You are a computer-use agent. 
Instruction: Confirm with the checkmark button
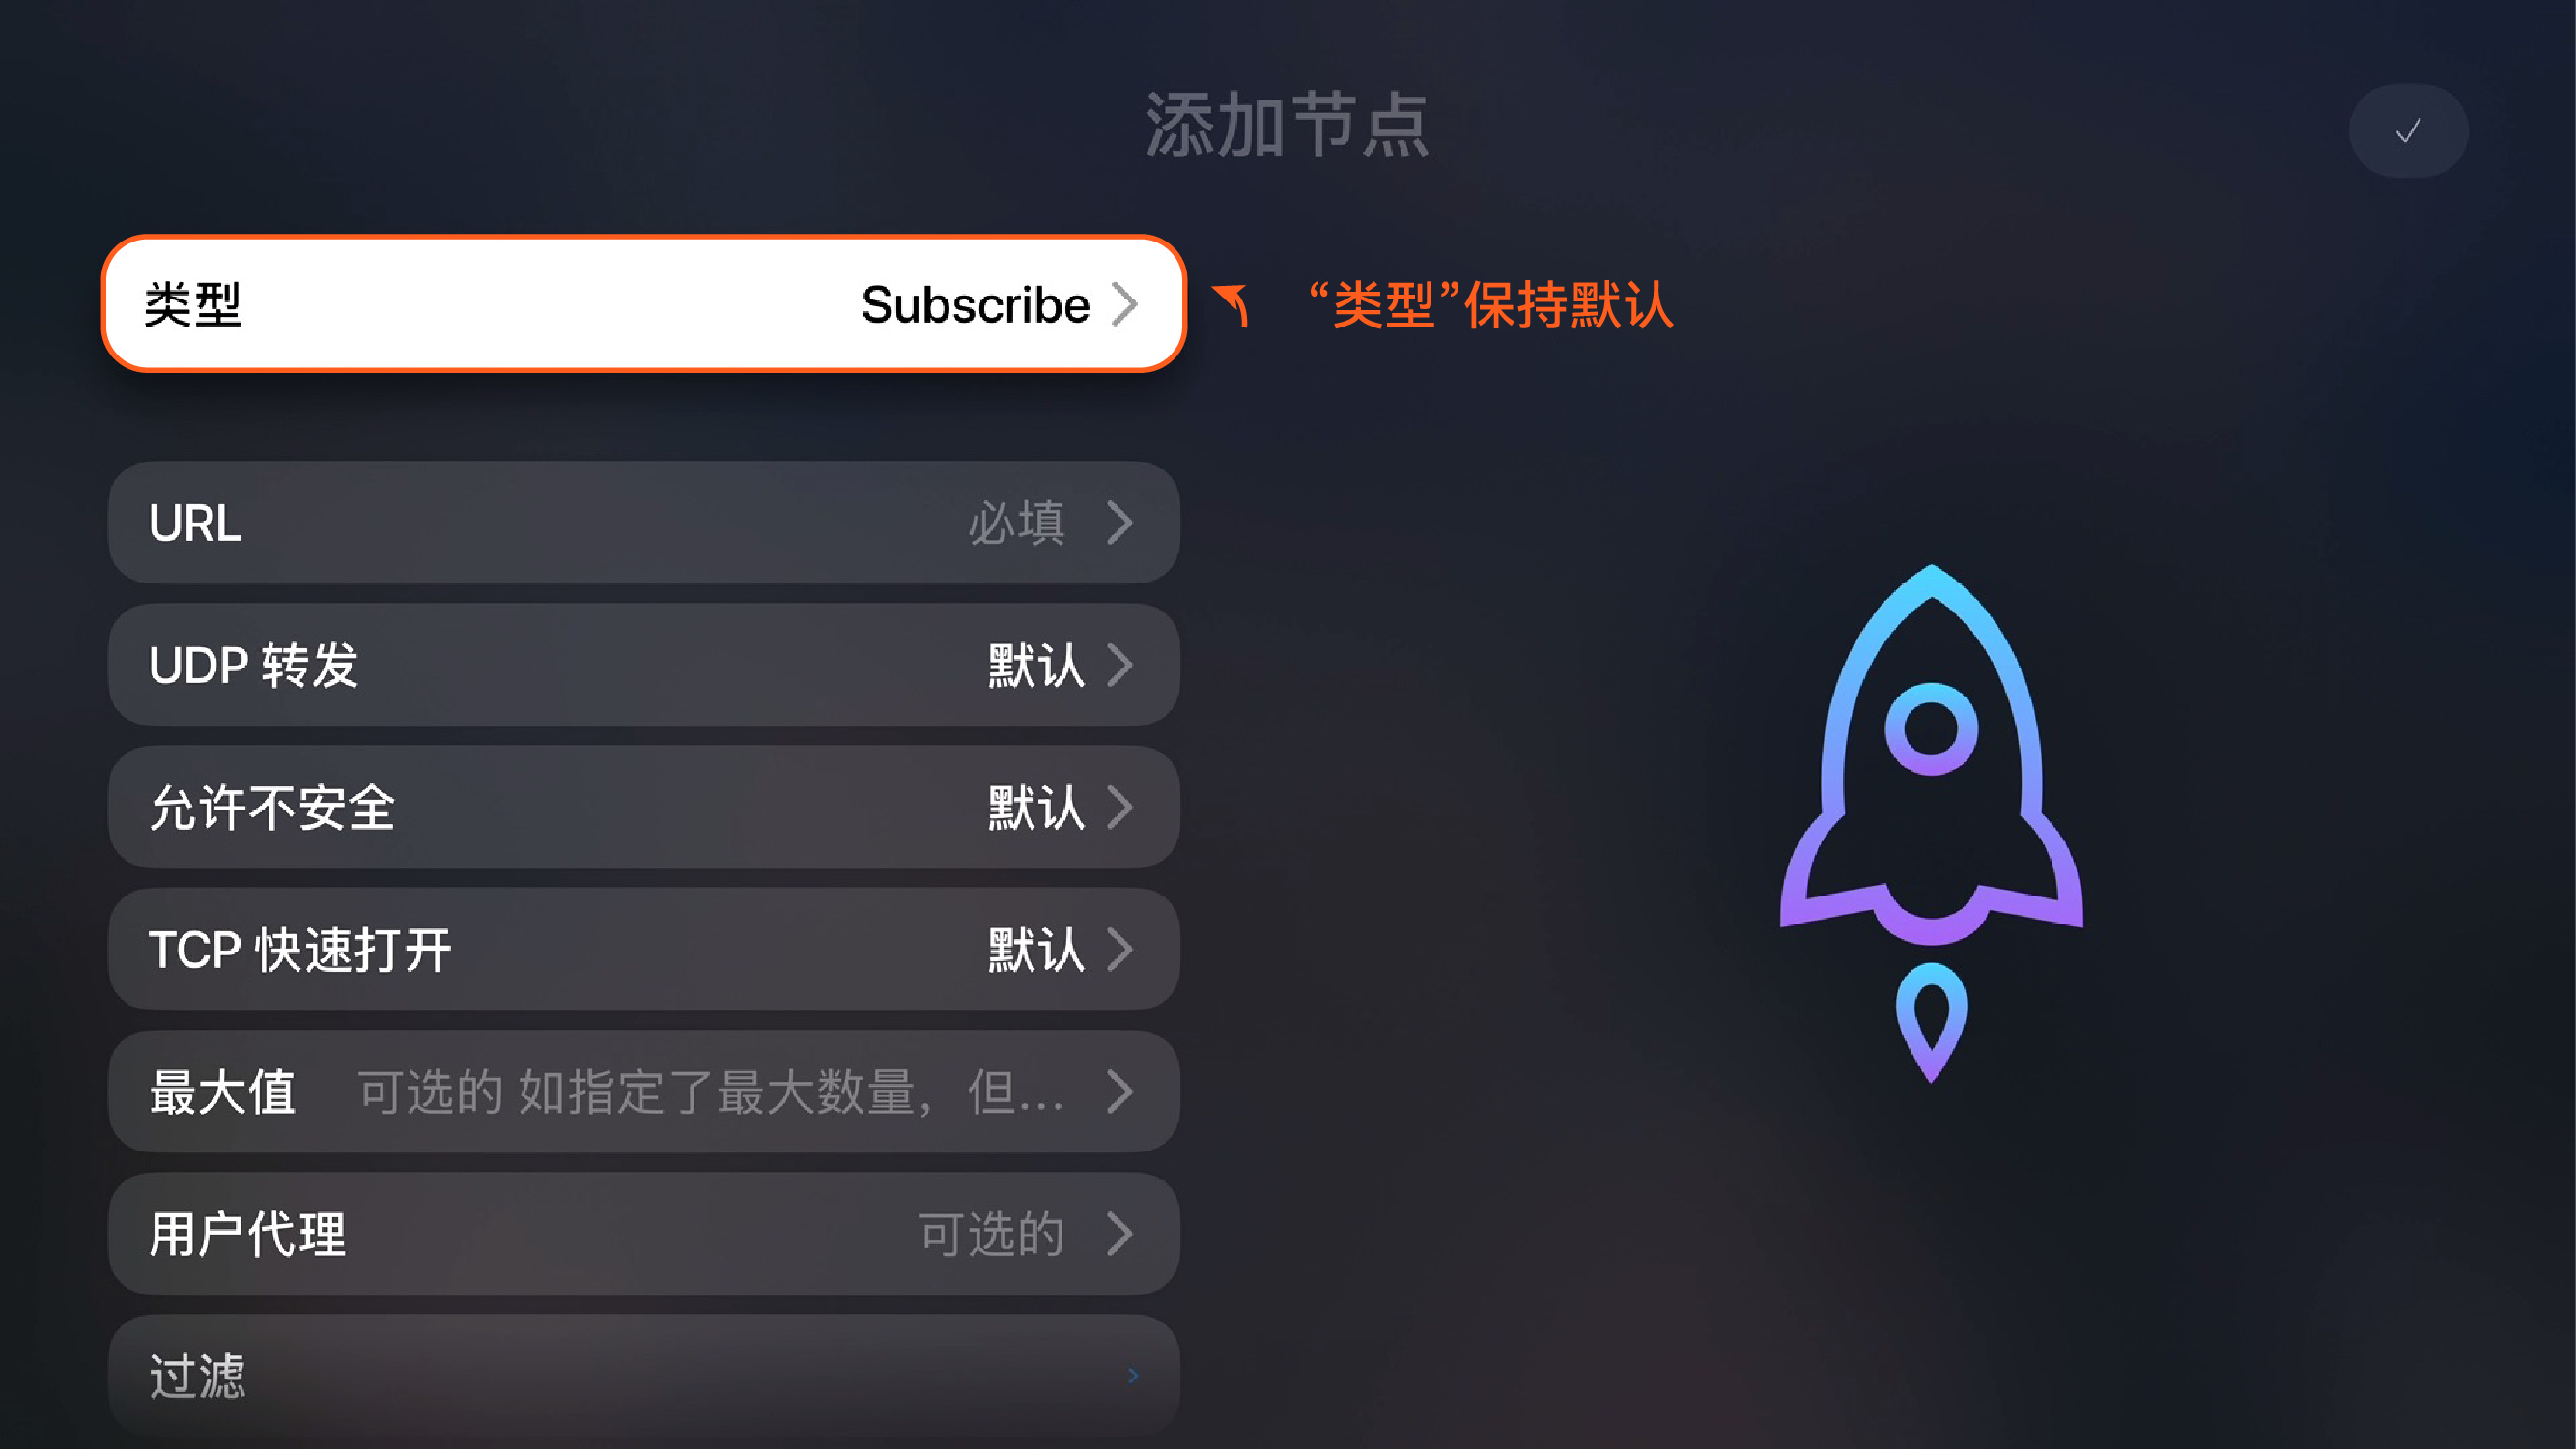(2408, 131)
